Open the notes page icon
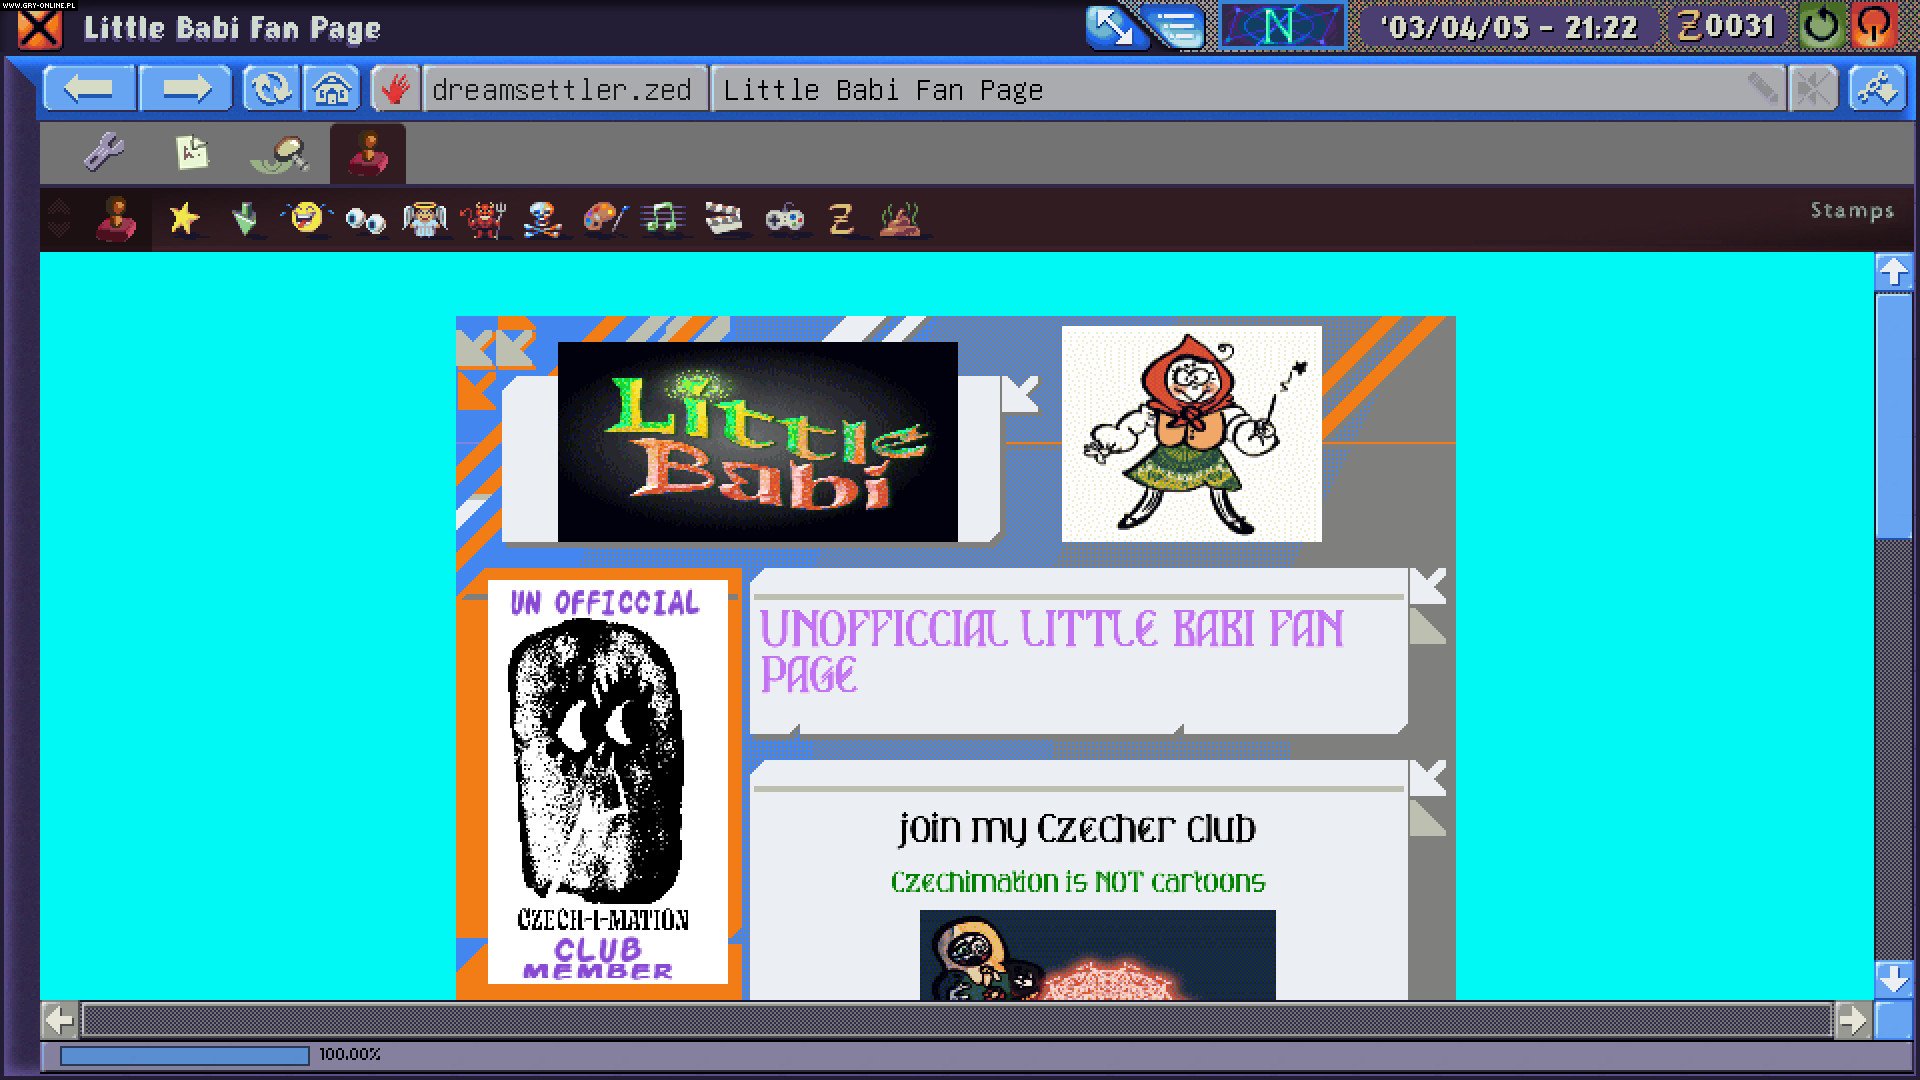The width and height of the screenshot is (1920, 1080). tap(189, 151)
